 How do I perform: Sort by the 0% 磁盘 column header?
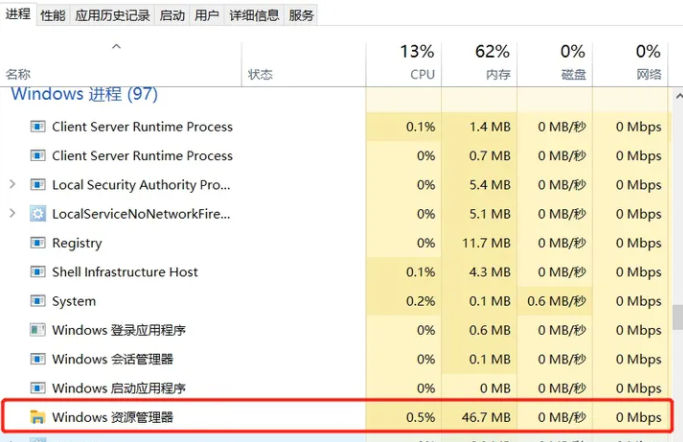pos(555,63)
